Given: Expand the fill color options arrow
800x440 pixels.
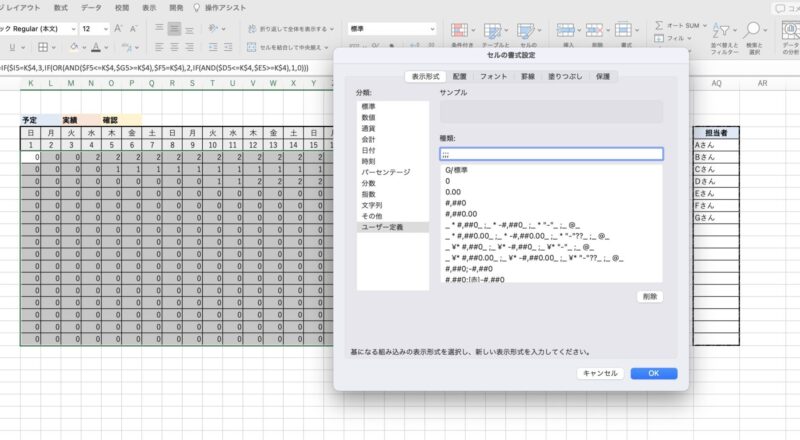Looking at the screenshot, I should pyautogui.click(x=84, y=47).
